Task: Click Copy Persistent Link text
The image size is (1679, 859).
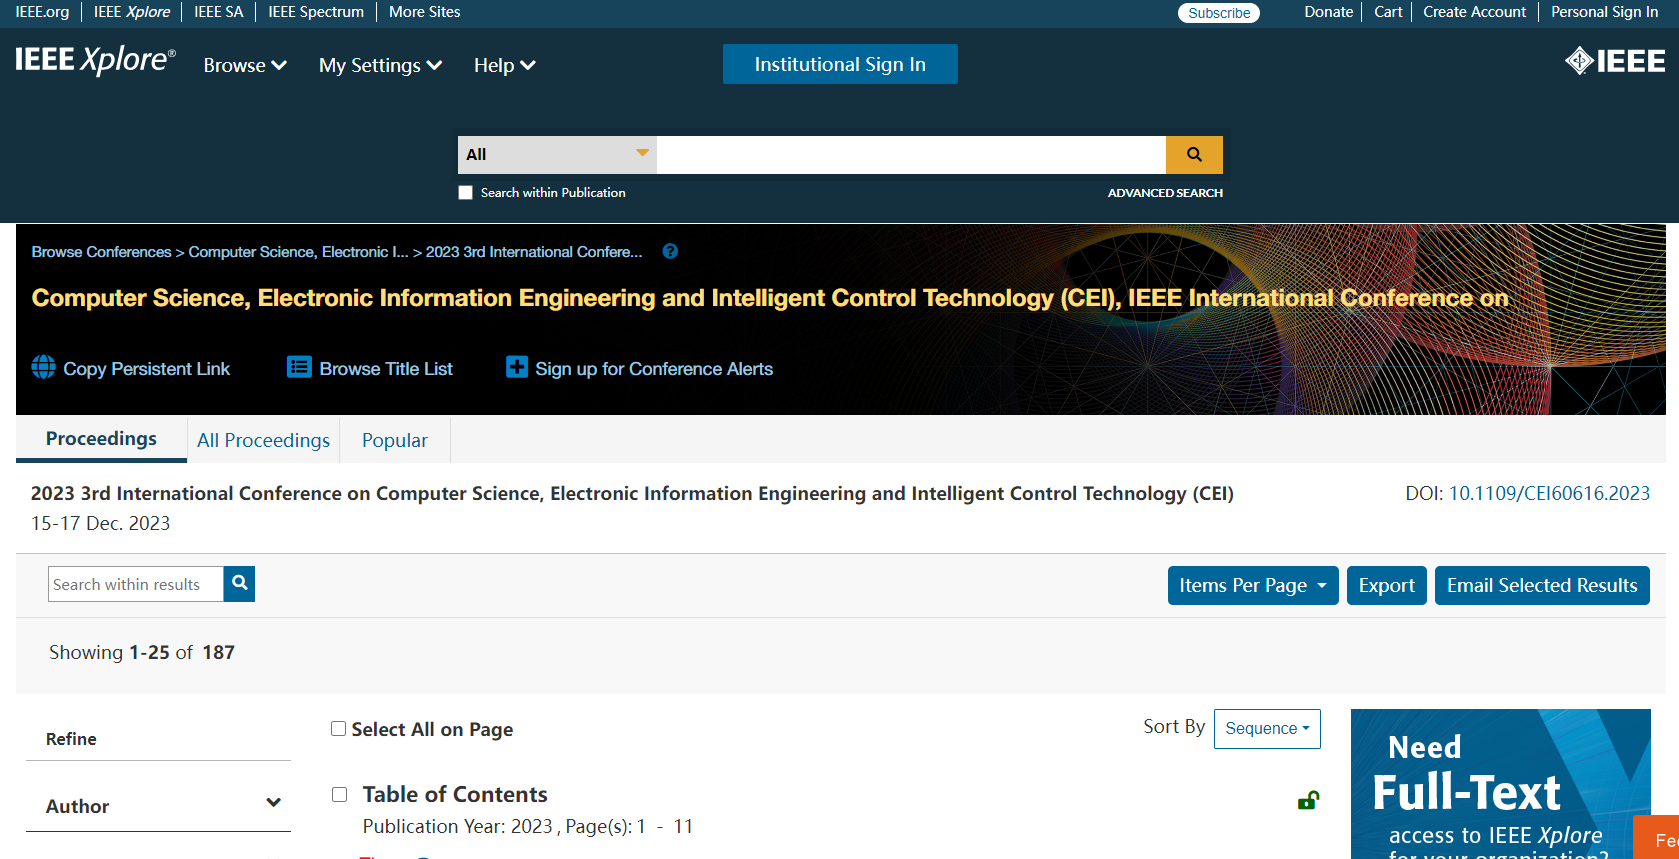Action: 146,369
